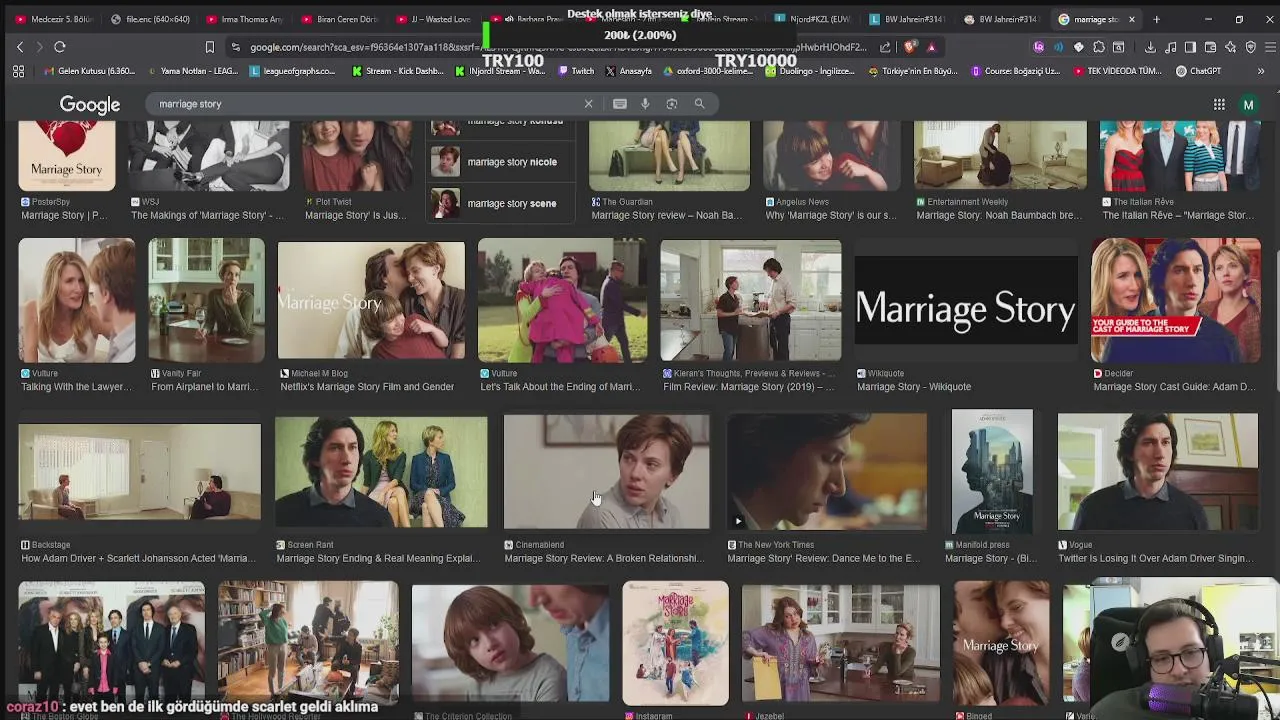Open Playlist music note icon
Image resolution: width=1280 pixels, height=720 pixels.
1170,47
